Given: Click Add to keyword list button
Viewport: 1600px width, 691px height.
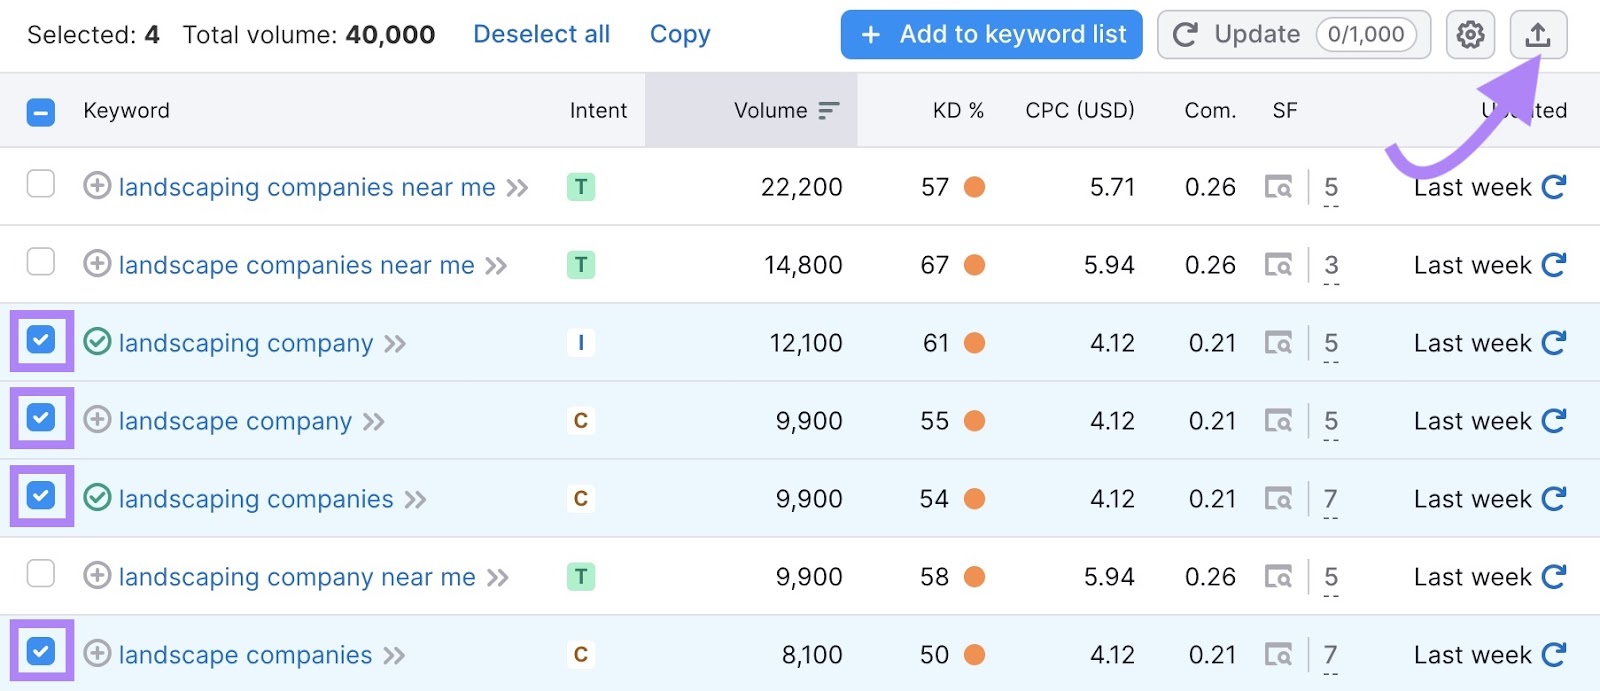Looking at the screenshot, I should pos(991,35).
